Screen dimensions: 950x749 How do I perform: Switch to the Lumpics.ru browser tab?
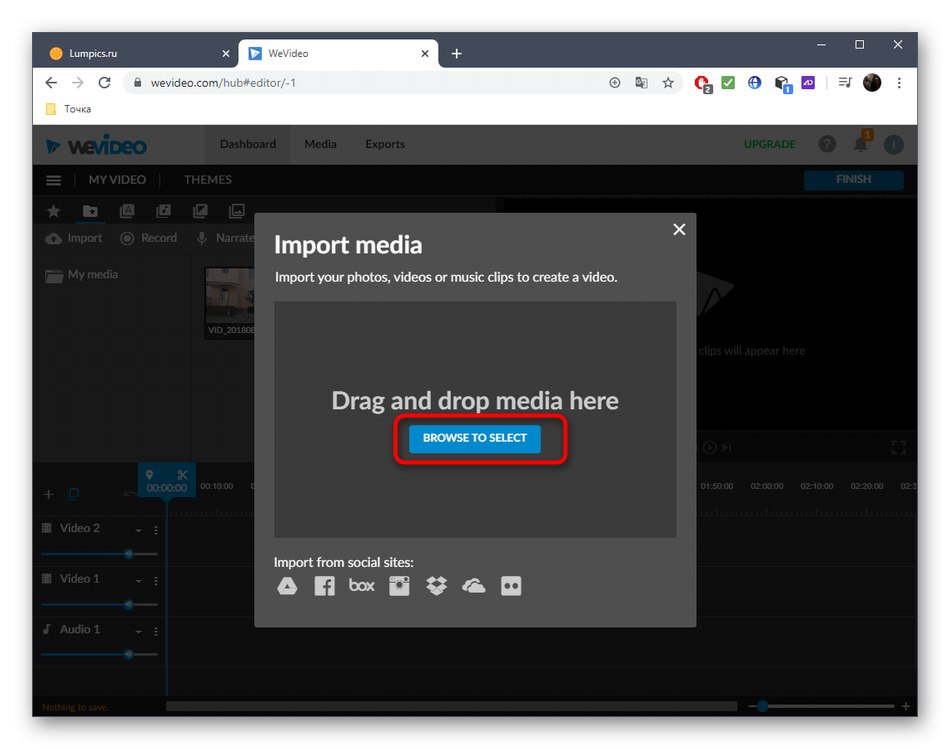tap(139, 53)
